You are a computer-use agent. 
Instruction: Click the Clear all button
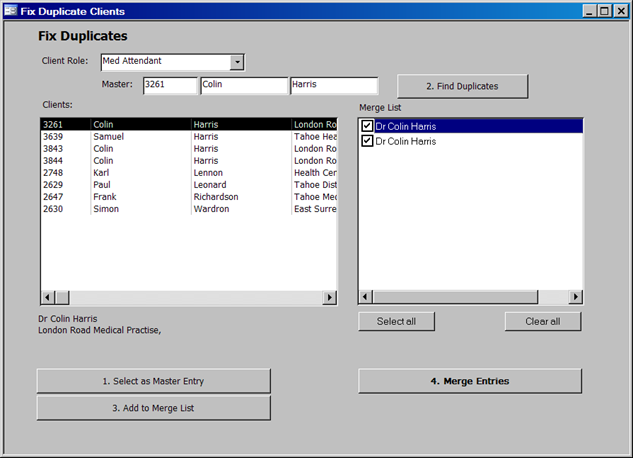tap(543, 321)
